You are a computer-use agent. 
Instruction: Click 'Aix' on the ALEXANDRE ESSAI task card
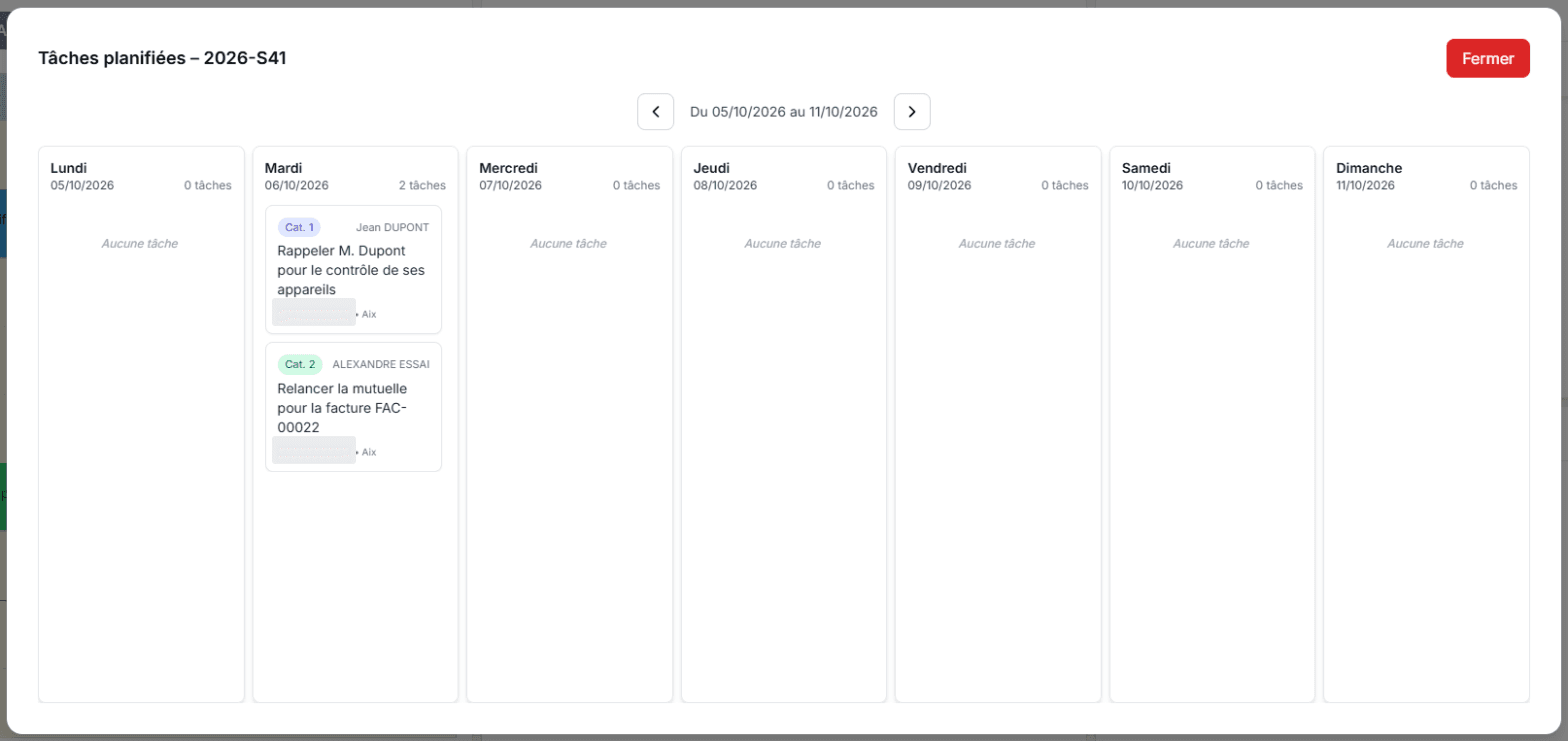369,452
